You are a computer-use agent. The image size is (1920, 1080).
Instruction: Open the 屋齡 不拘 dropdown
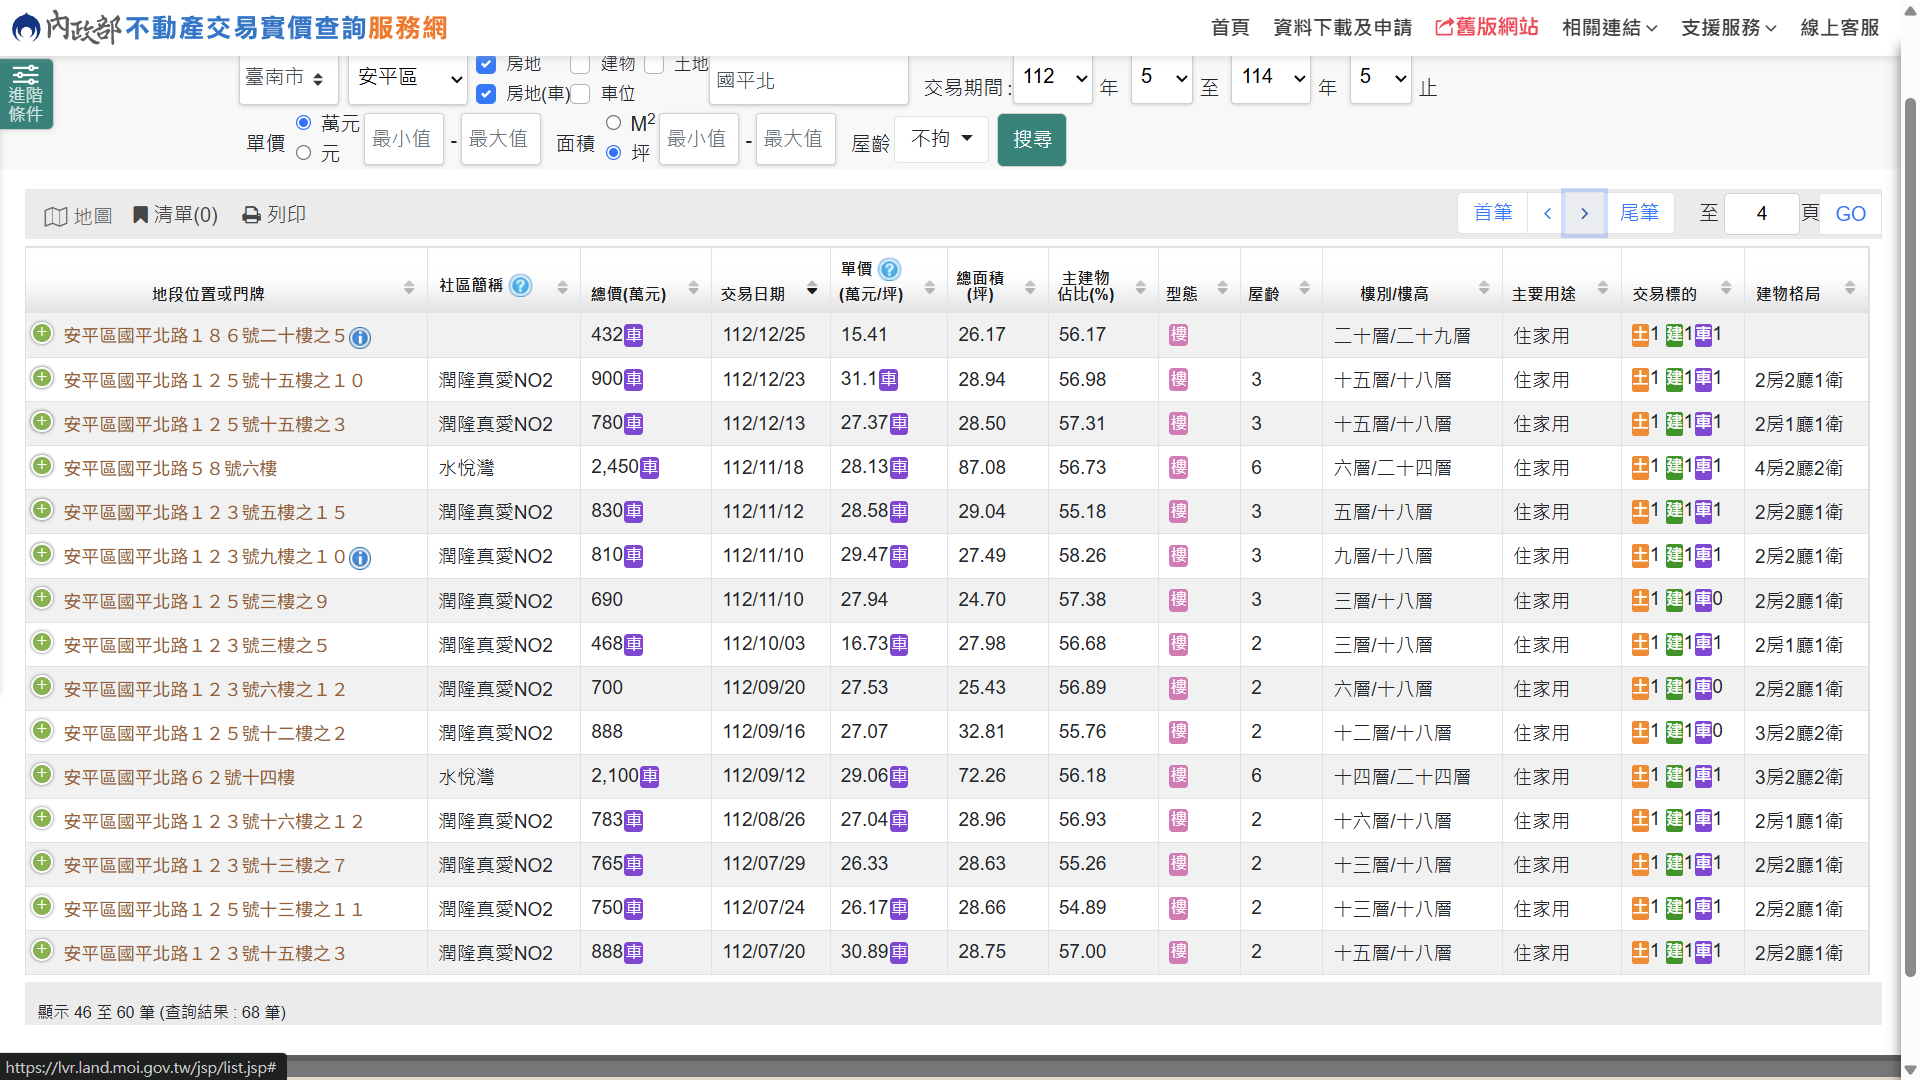[941, 139]
